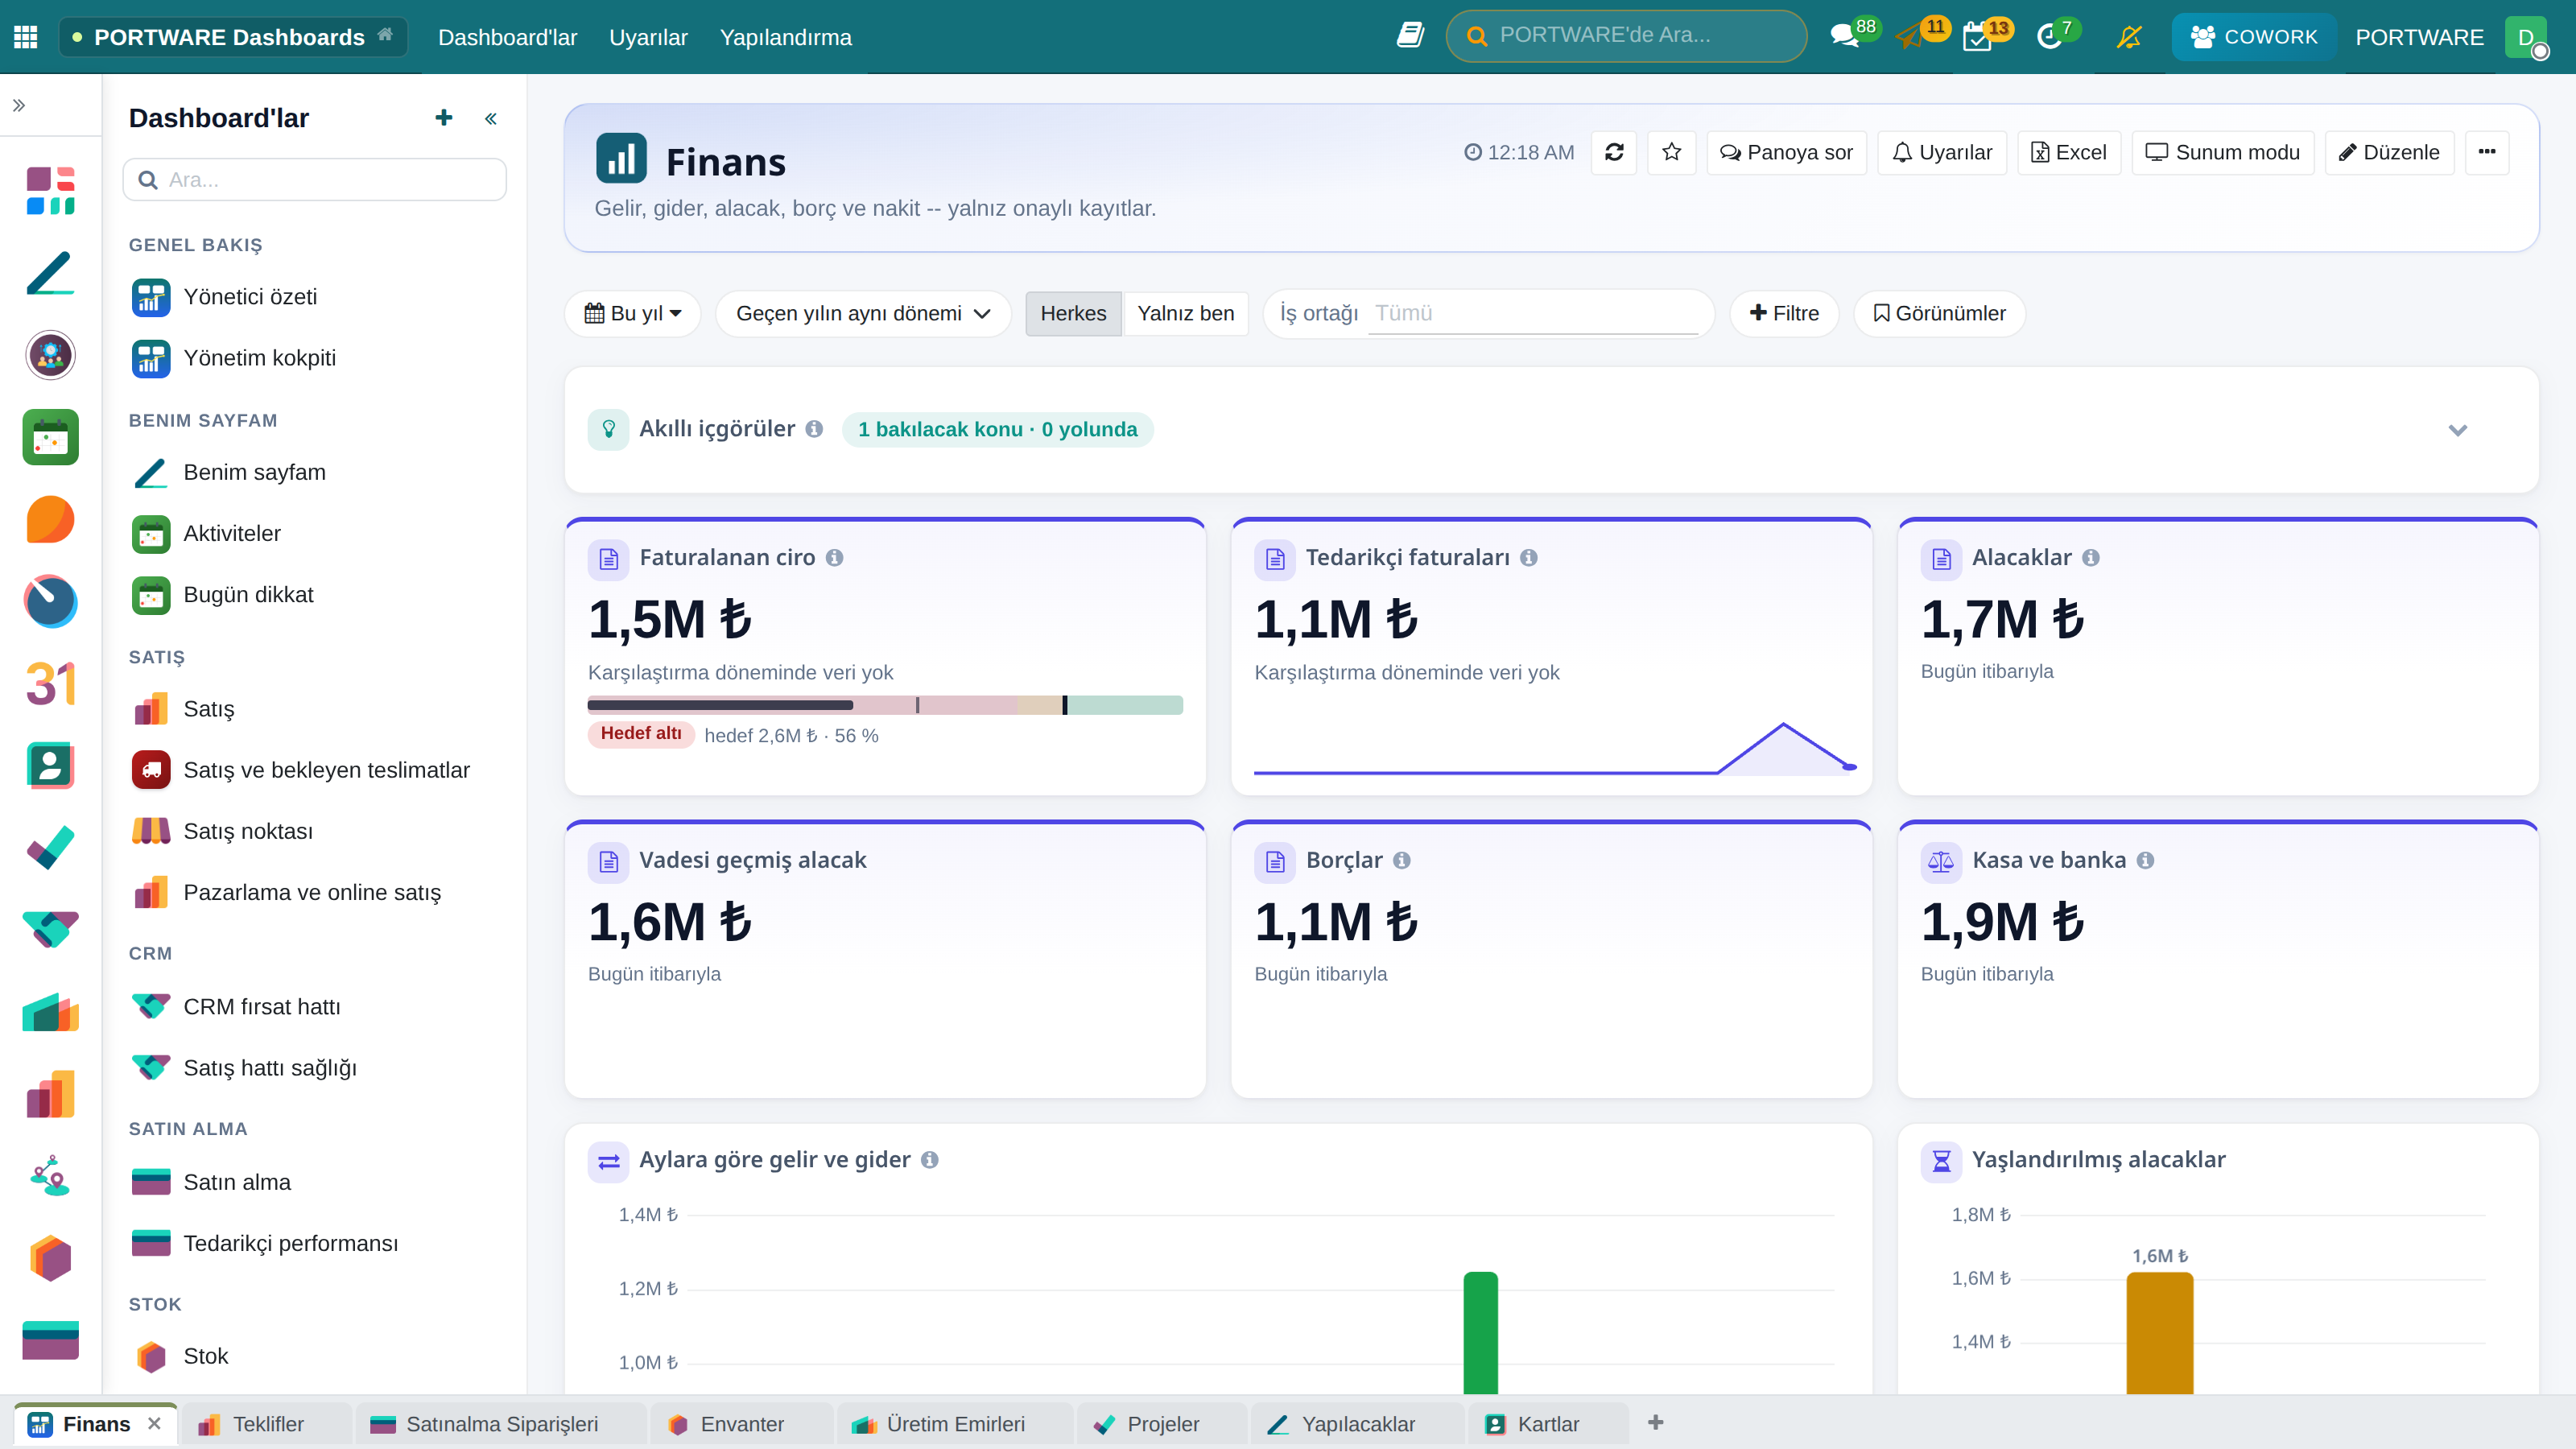This screenshot has height=1449, width=2576.
Task: Click the Hedef altı status badge
Action: pos(640,734)
